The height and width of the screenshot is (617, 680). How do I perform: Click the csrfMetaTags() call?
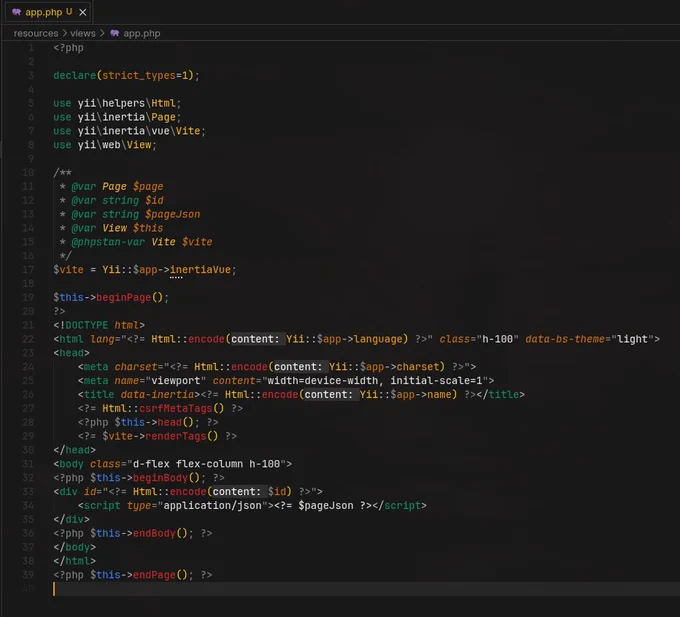(181, 408)
